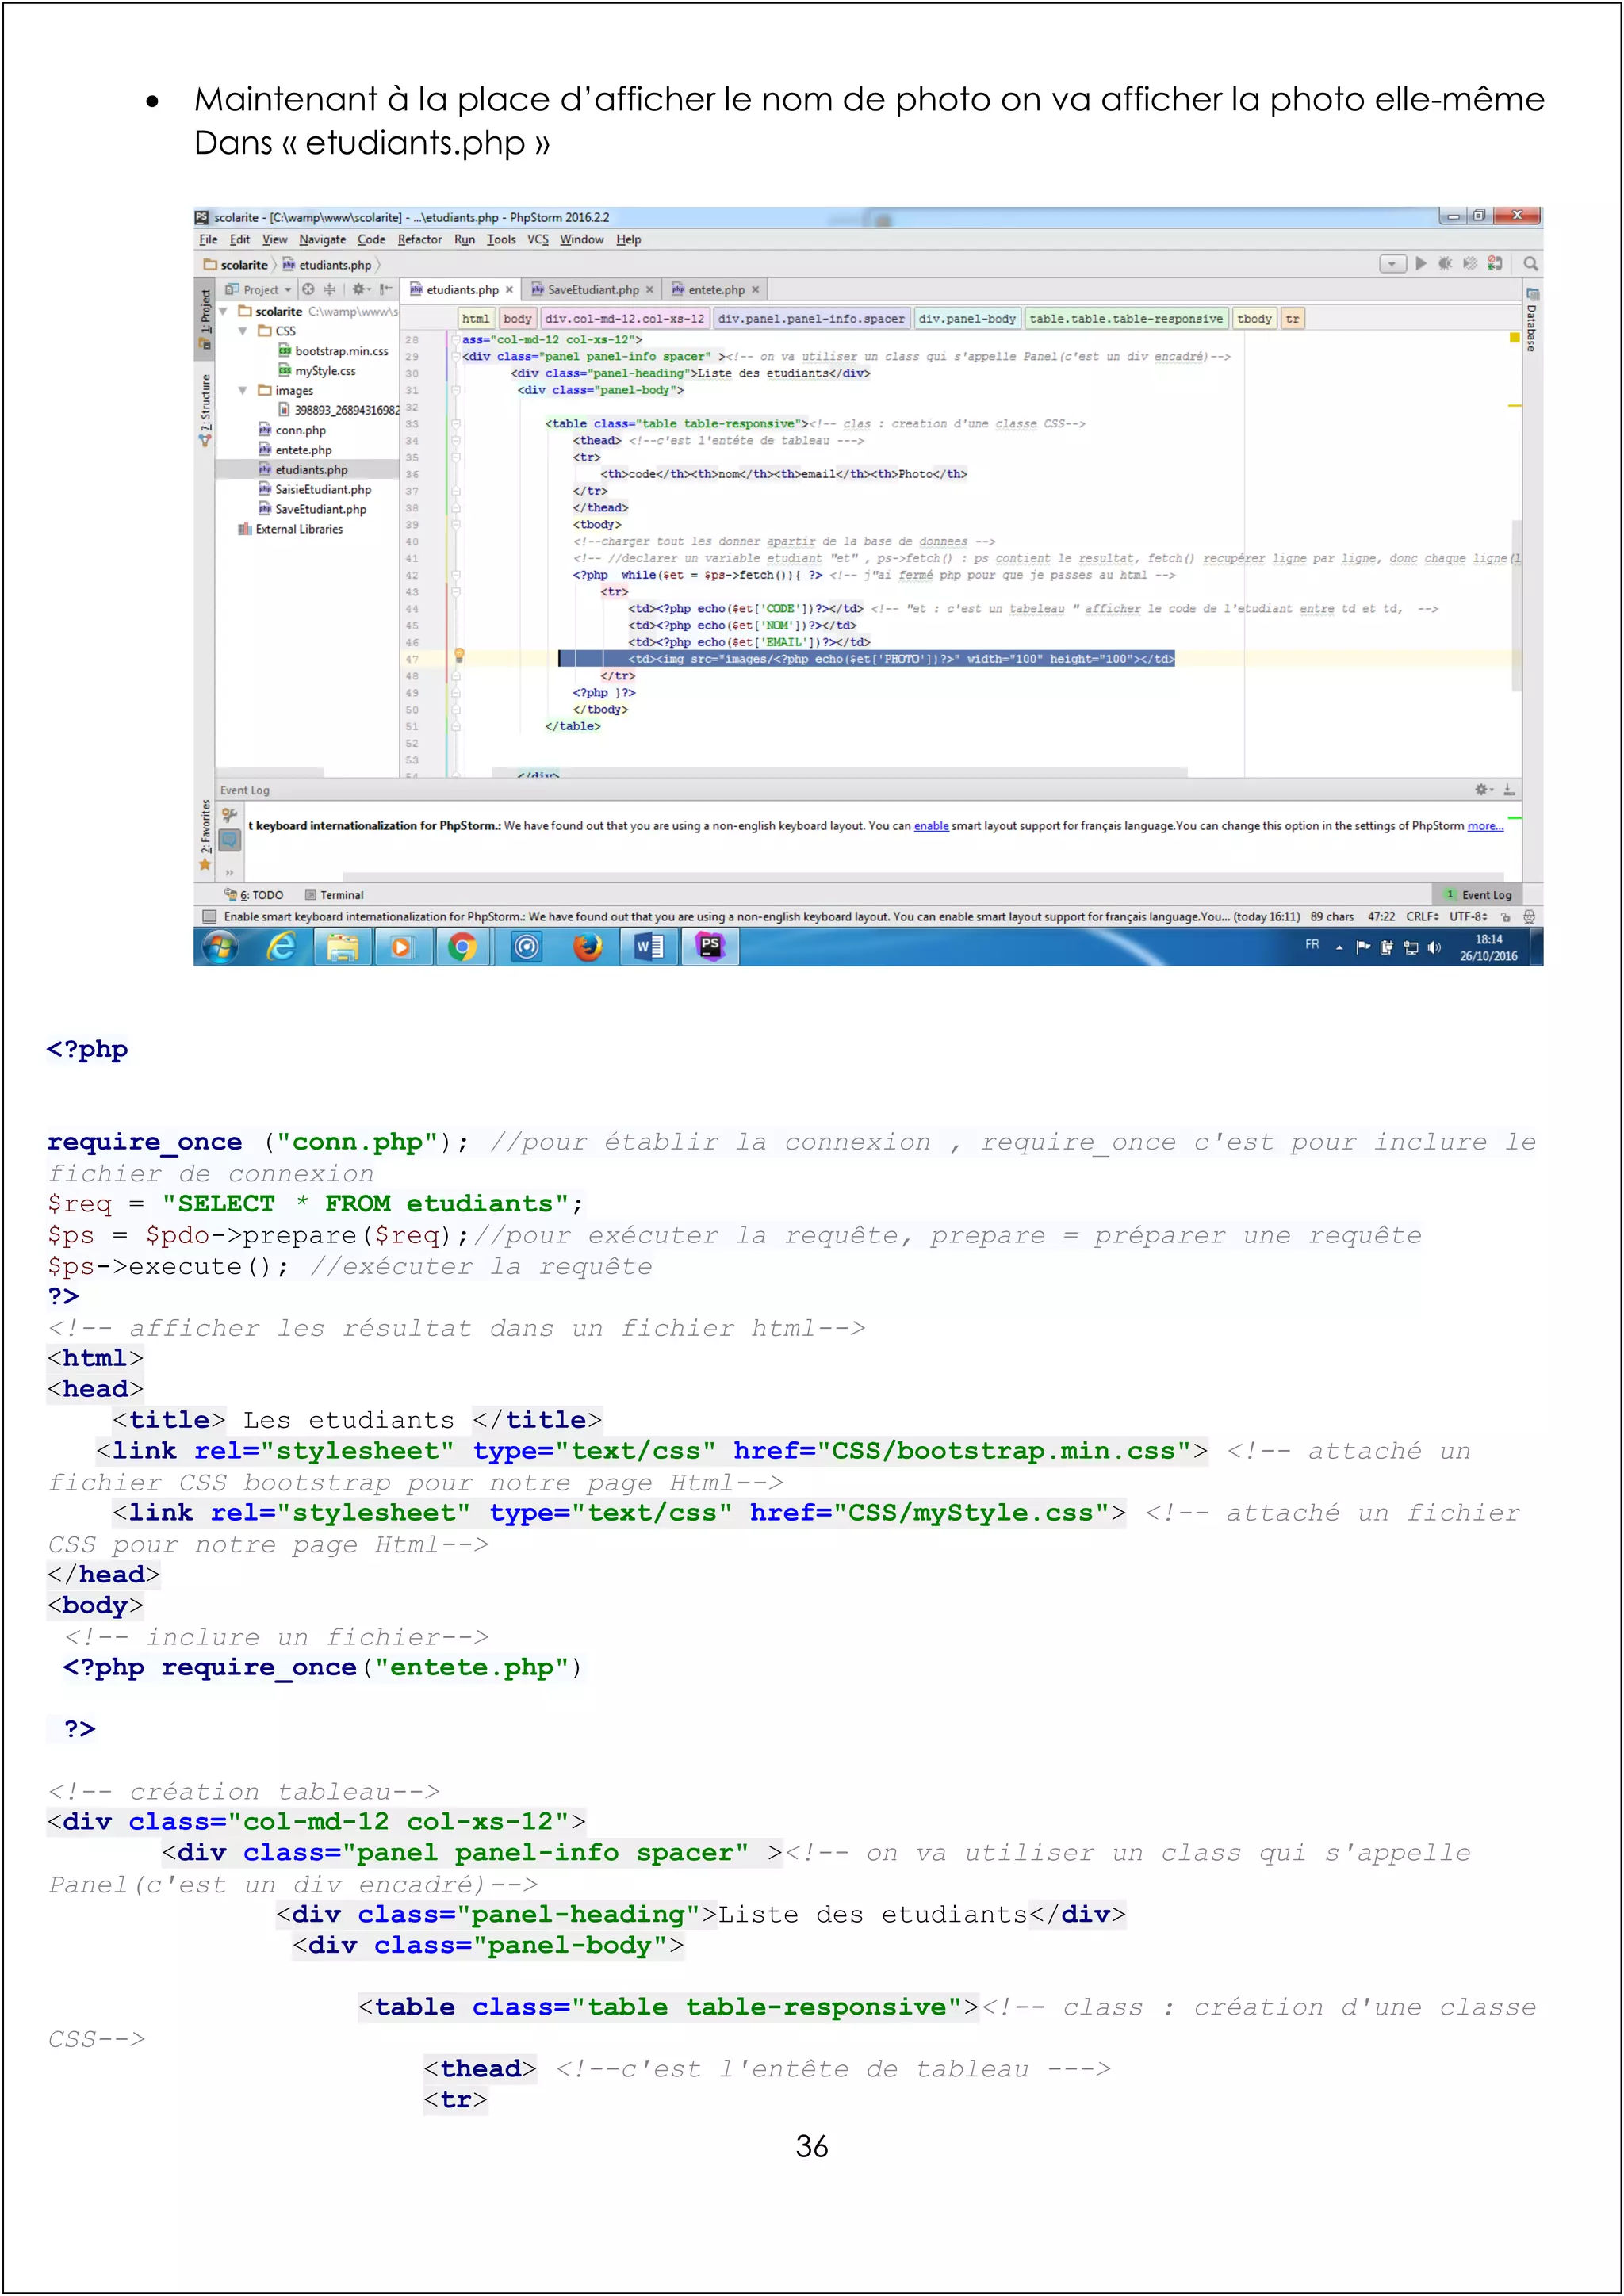
Task: Open the run configuration dropdown
Action: (1392, 264)
